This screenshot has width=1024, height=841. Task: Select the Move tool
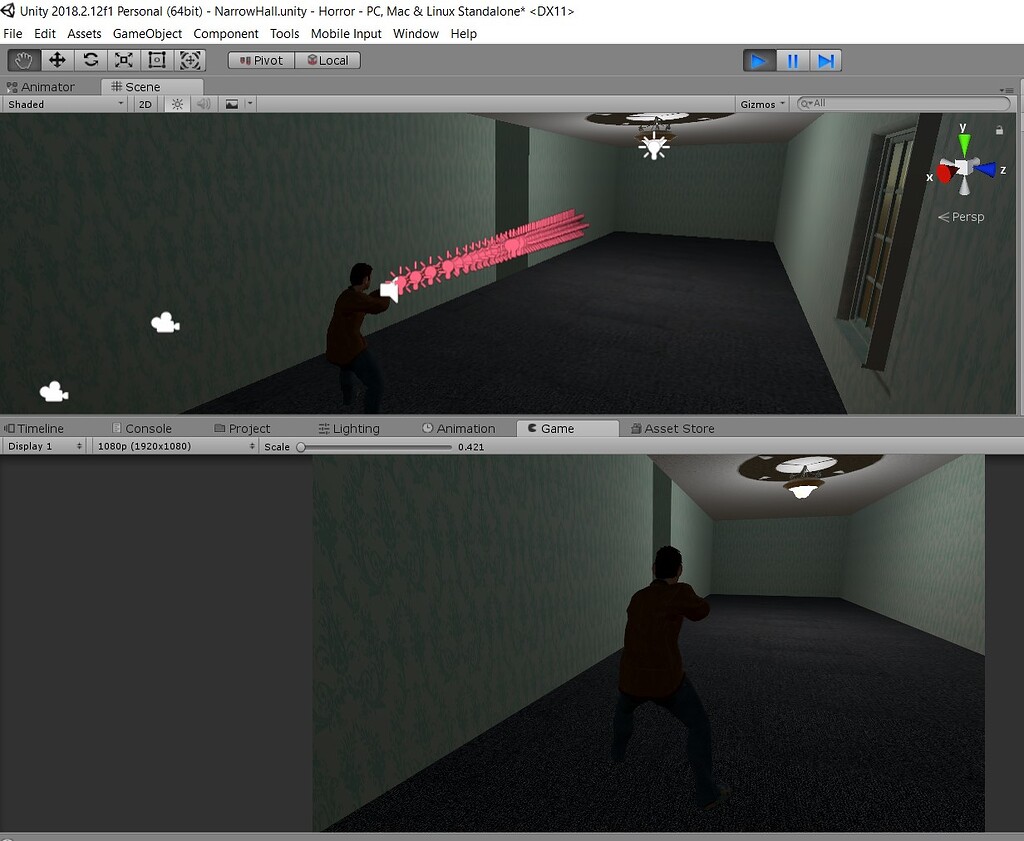pos(57,60)
